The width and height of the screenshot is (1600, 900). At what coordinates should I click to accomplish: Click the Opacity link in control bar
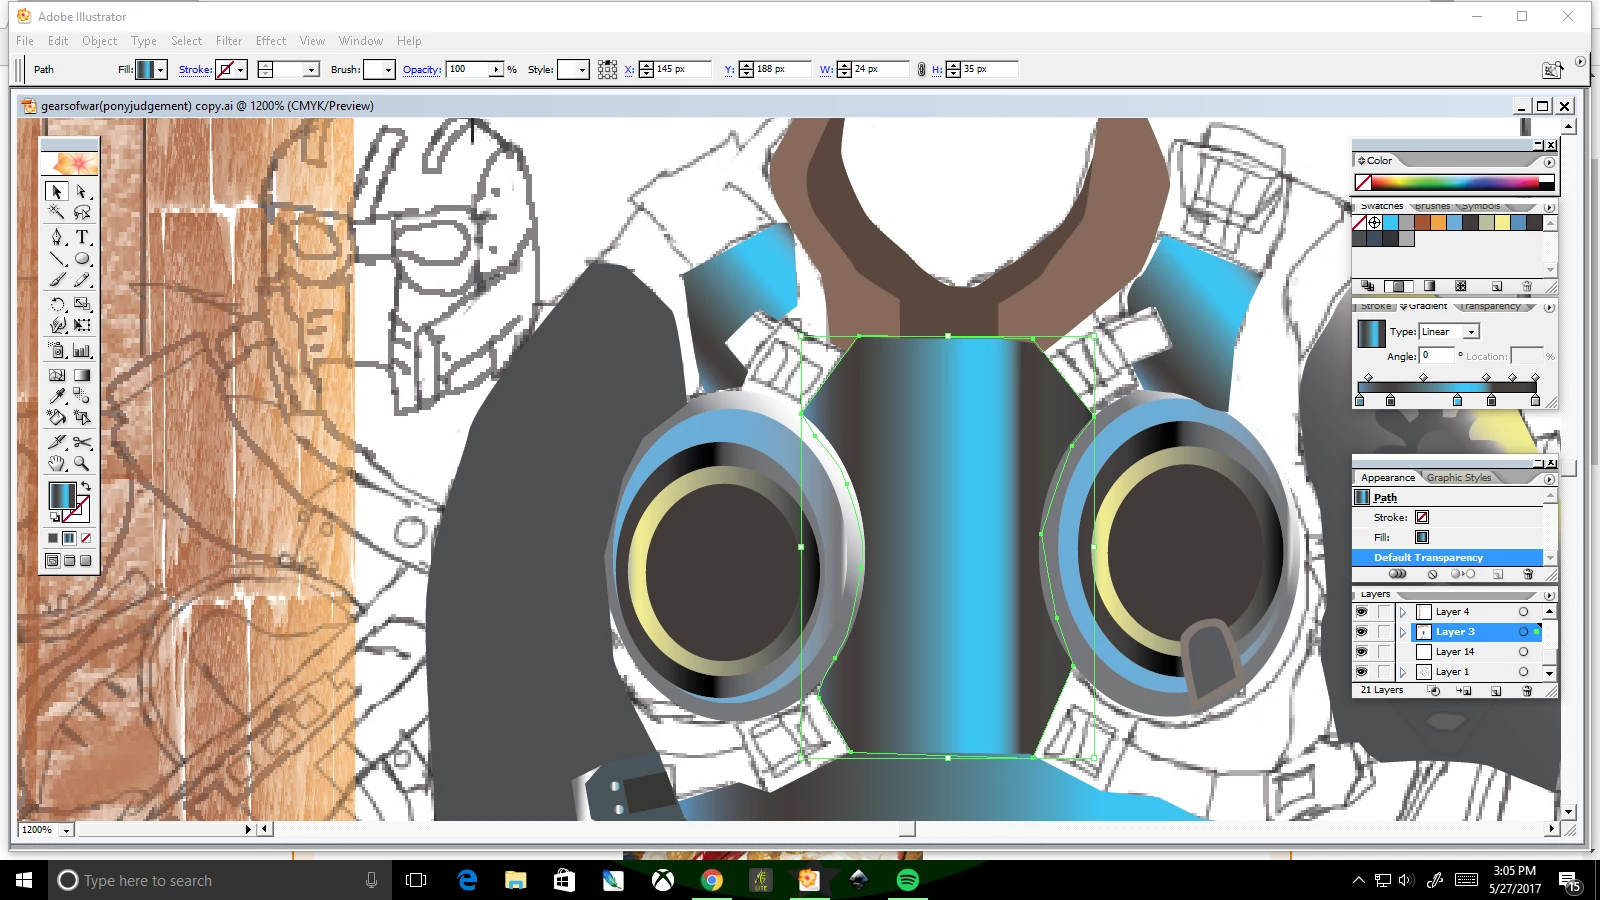[x=422, y=70]
